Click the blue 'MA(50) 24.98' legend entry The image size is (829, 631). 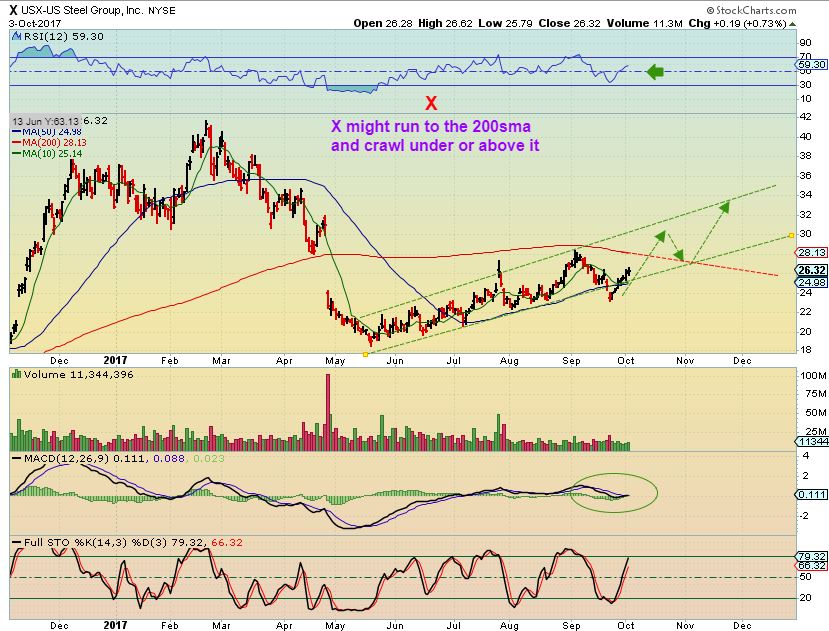(47, 132)
